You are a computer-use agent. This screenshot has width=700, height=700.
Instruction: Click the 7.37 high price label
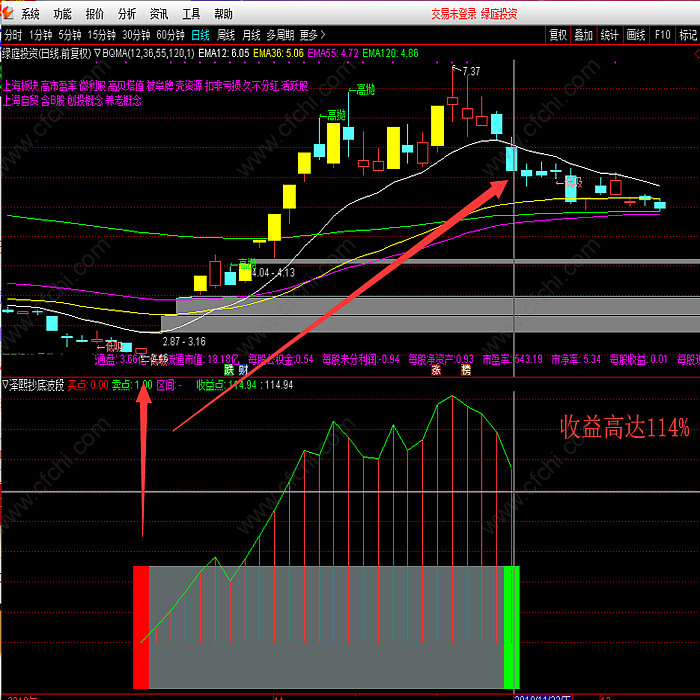click(x=471, y=71)
